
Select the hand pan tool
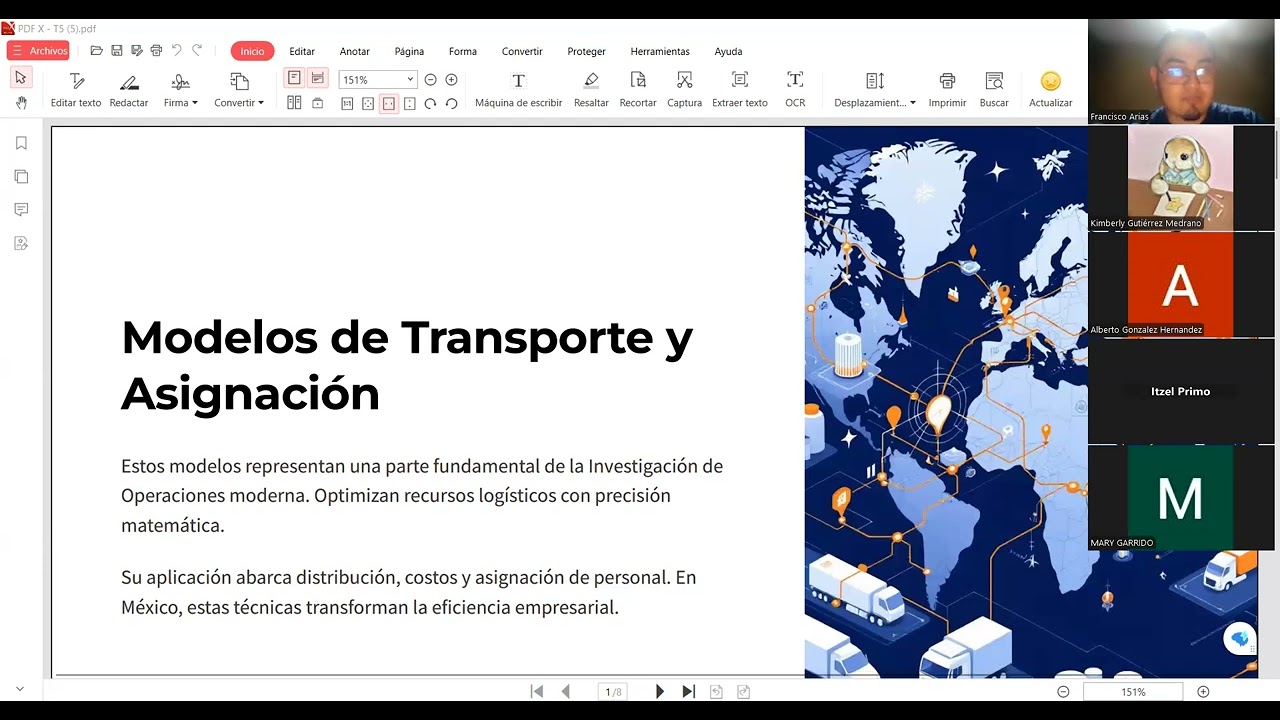pyautogui.click(x=21, y=103)
